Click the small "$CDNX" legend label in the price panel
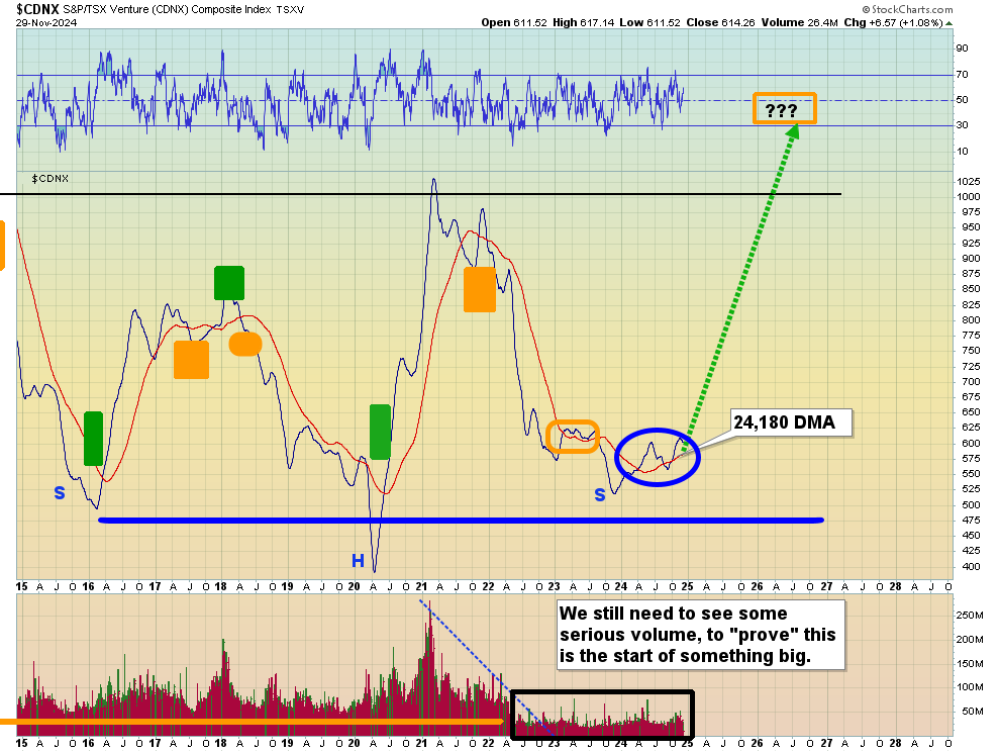 pos(50,179)
